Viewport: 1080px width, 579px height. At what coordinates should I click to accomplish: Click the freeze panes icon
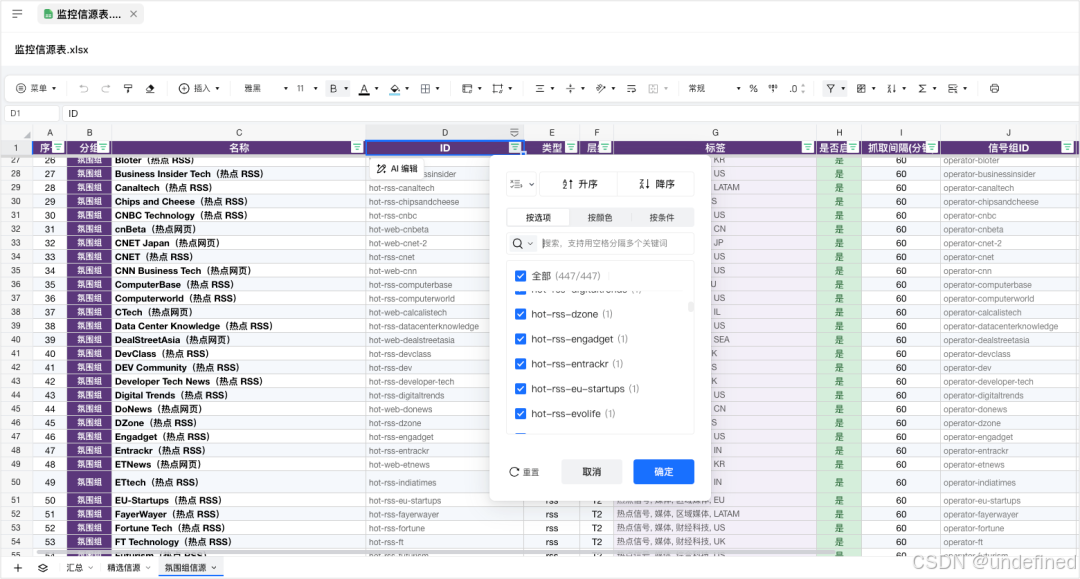pyautogui.click(x=467, y=88)
